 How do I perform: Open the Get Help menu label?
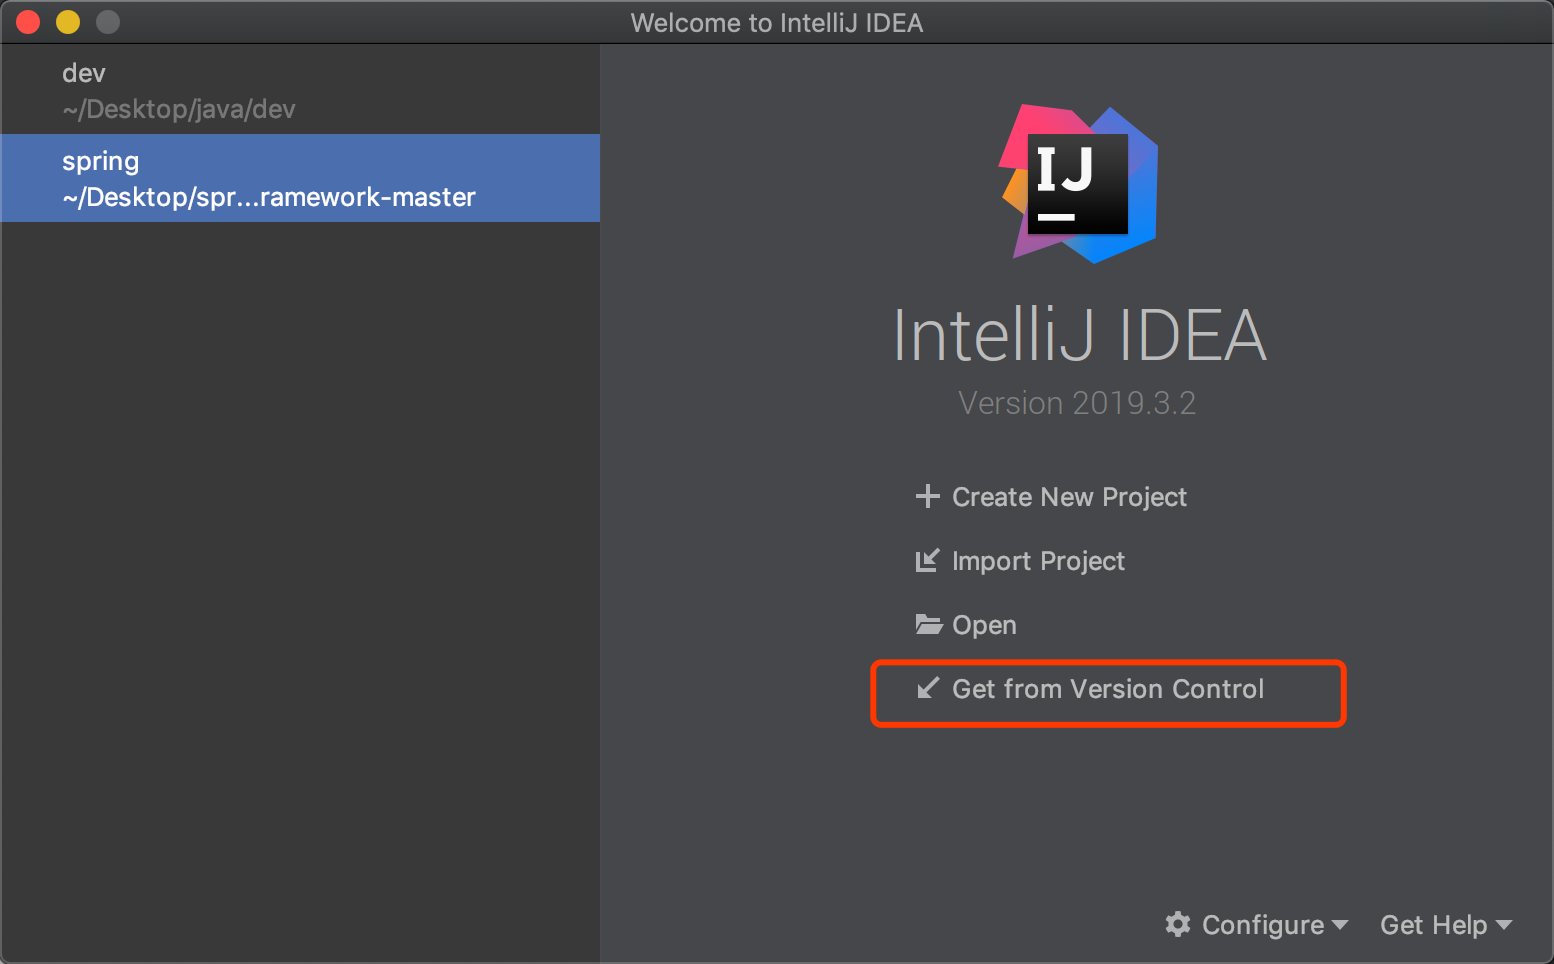click(x=1433, y=925)
